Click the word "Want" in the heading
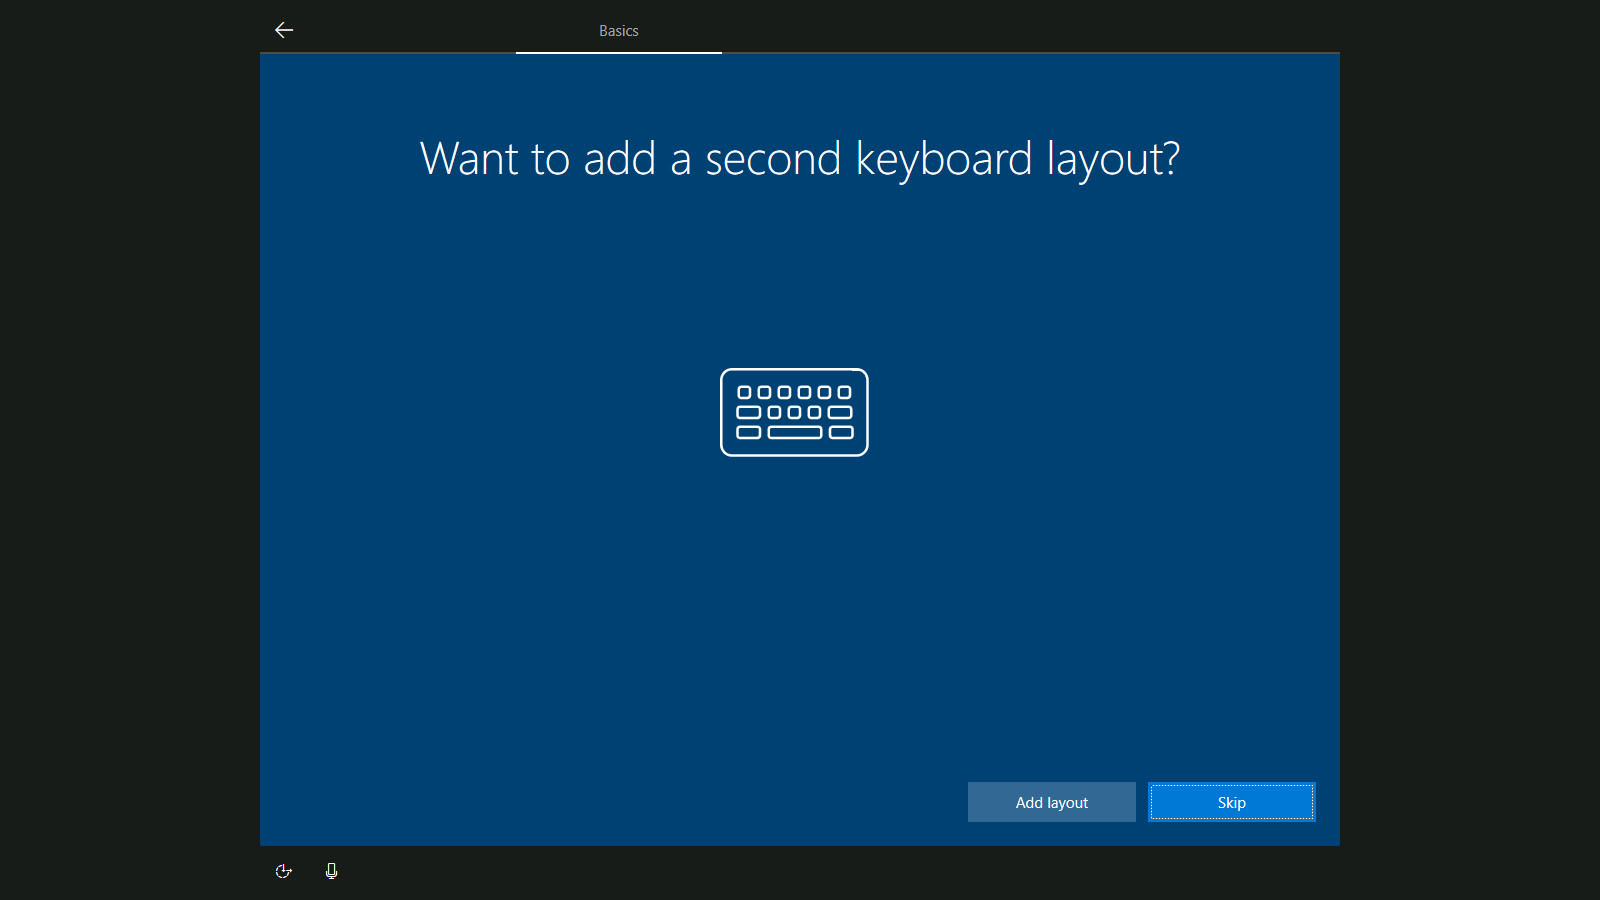This screenshot has height=900, width=1600. point(469,159)
